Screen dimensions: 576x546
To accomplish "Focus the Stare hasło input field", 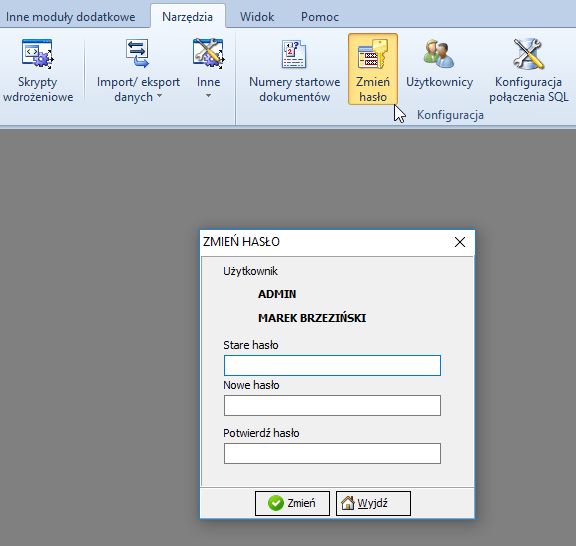I will [x=332, y=365].
